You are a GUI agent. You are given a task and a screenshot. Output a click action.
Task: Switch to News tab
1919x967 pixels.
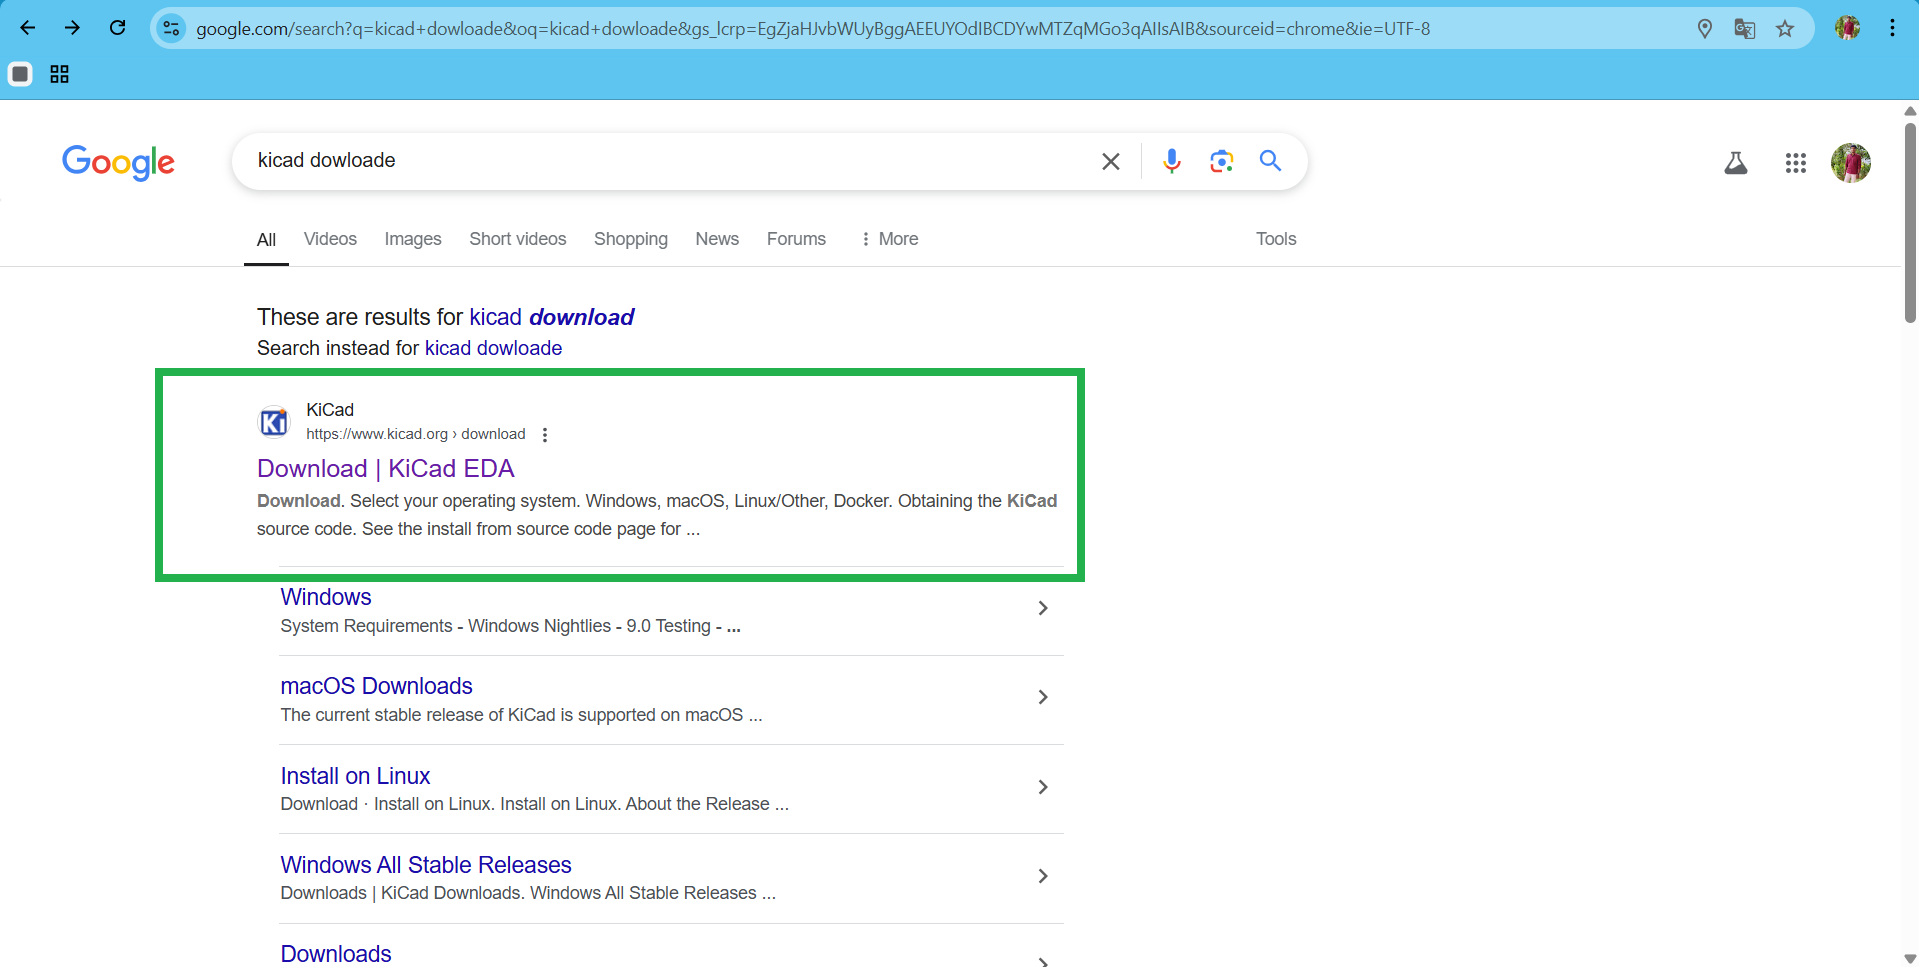(x=717, y=239)
